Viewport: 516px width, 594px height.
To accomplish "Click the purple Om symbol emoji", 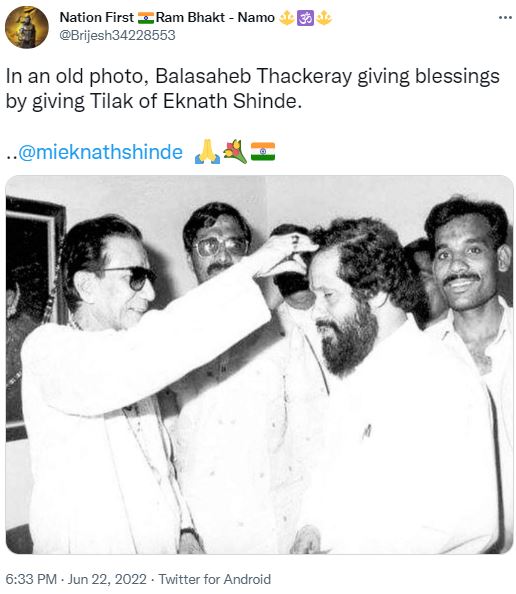I will coord(305,18).
